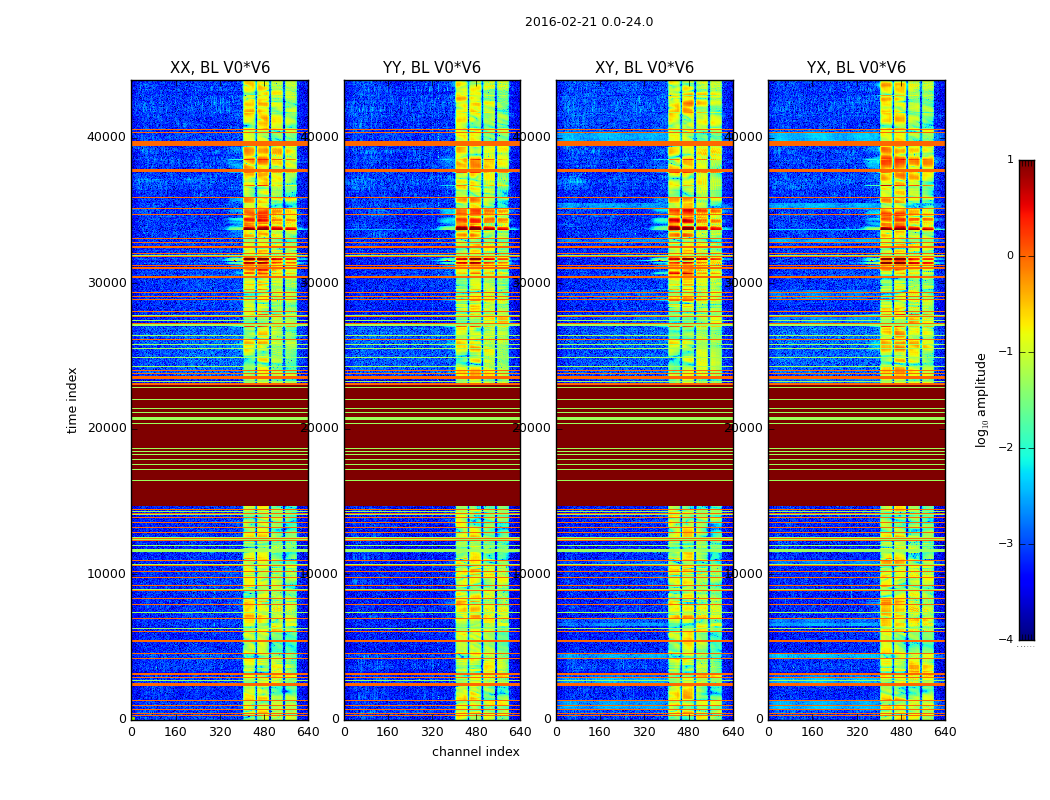The height and width of the screenshot is (800, 1050).
Task: Click the 10000 tick beside the XY plot
Action: (x=532, y=574)
